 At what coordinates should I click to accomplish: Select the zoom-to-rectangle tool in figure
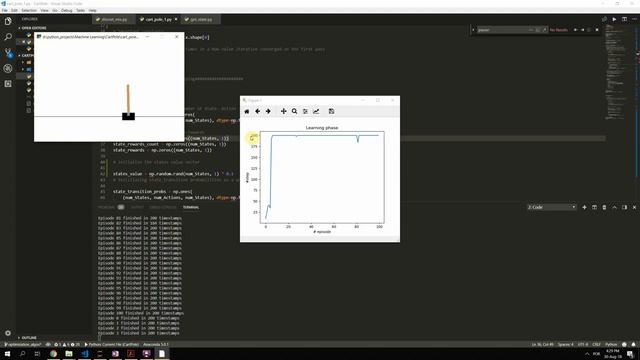[x=294, y=111]
